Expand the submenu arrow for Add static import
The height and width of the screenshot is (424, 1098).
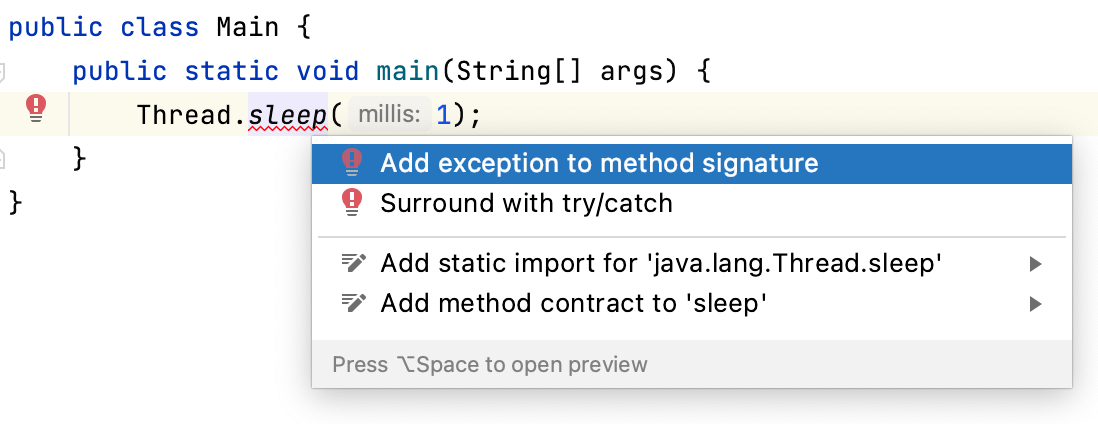pyautogui.click(x=1036, y=264)
